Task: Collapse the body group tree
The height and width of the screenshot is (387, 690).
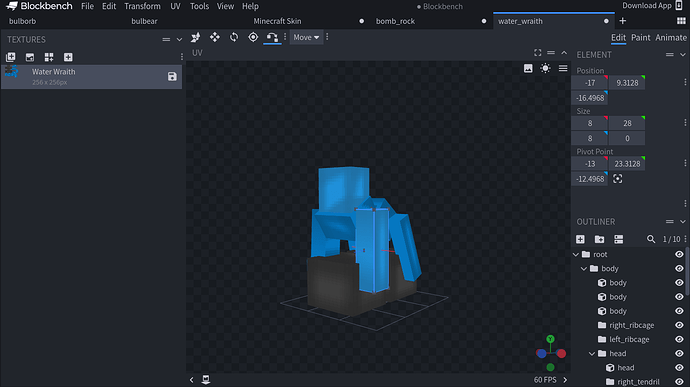Action: [584, 269]
